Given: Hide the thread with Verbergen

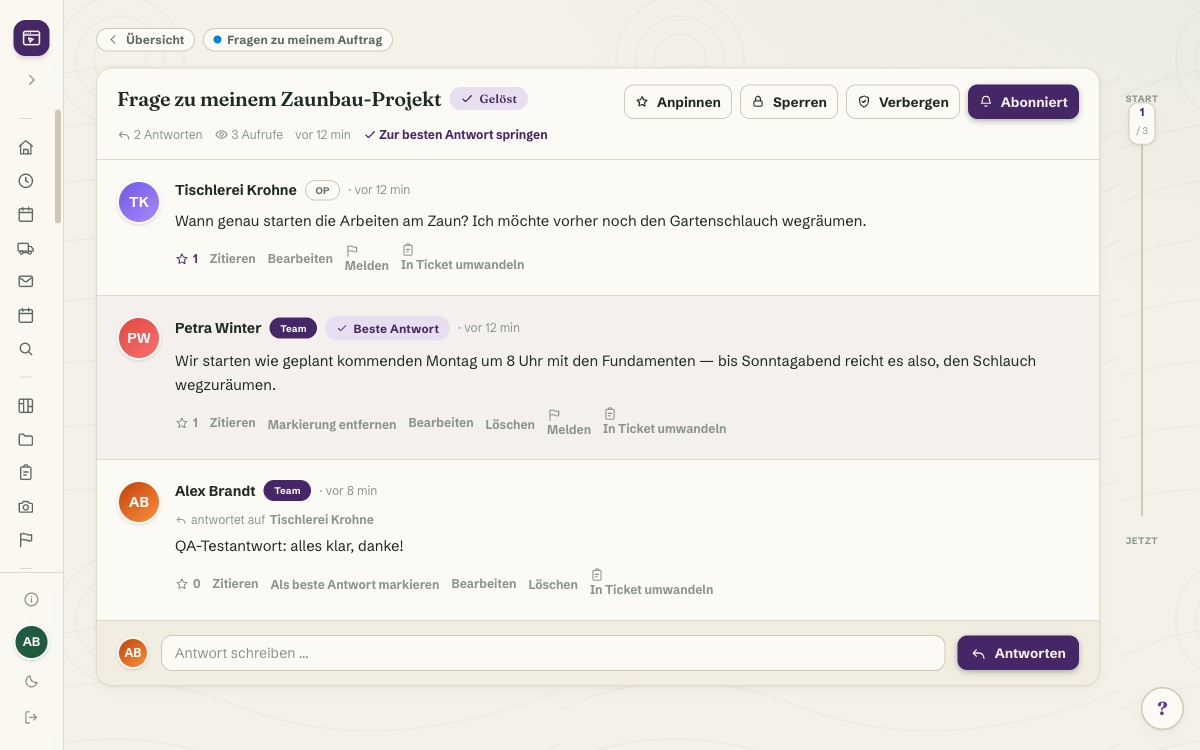Looking at the screenshot, I should tap(903, 102).
